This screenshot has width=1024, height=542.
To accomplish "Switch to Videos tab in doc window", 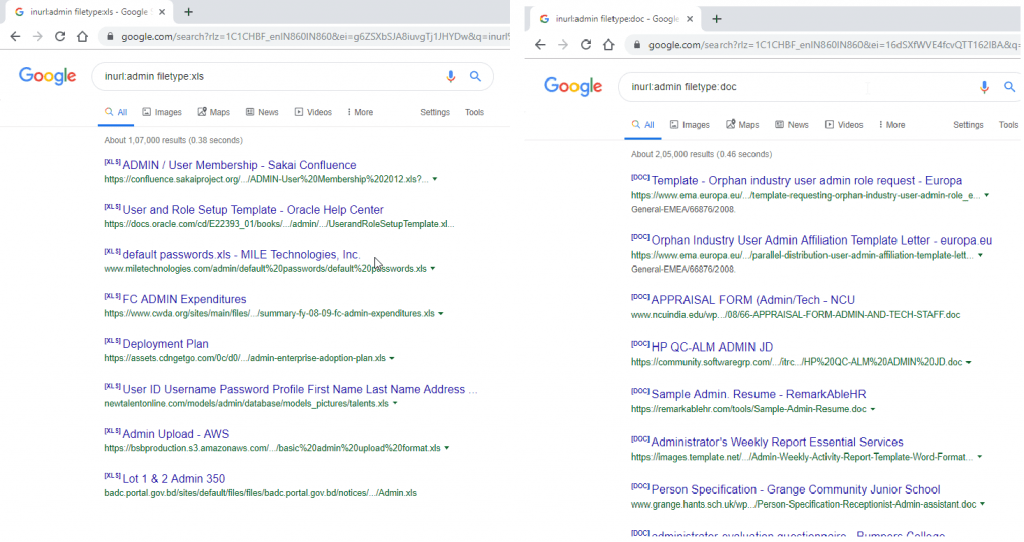I will [844, 125].
